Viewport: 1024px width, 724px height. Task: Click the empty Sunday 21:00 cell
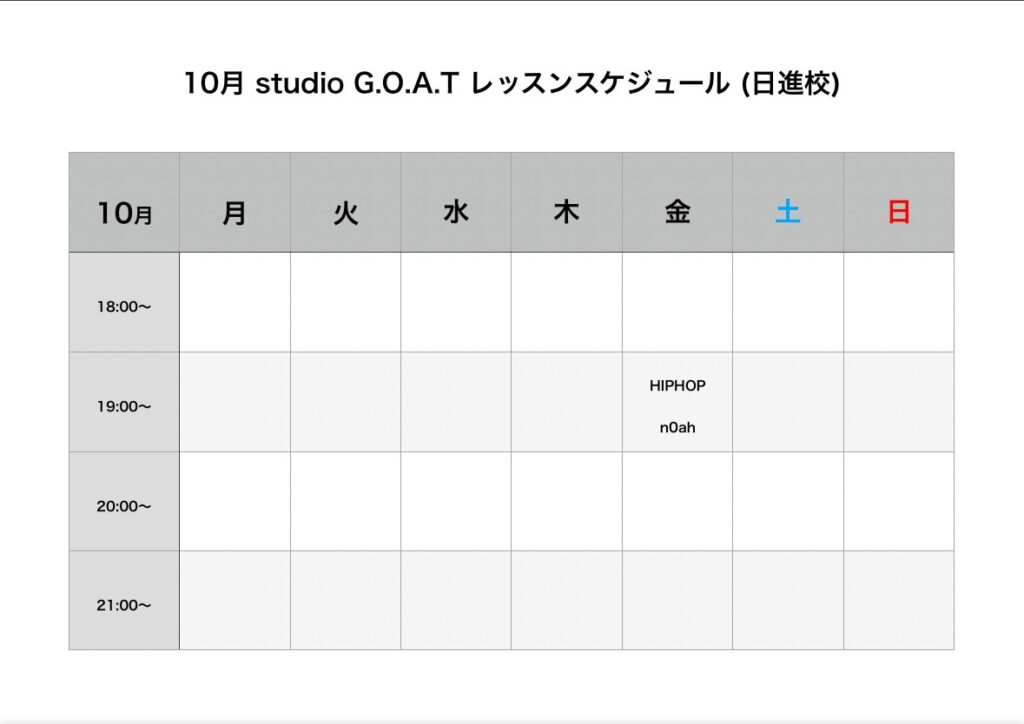pos(899,600)
